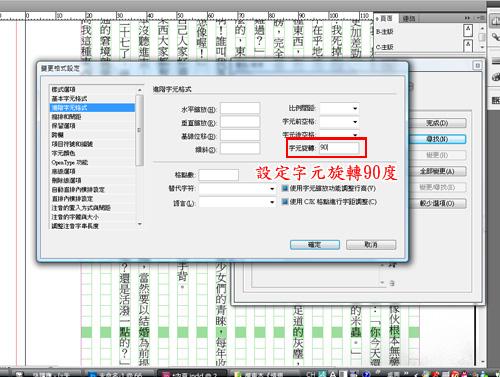Click the C-主版 page thumbnail
This screenshot has height=377, width=500.
point(468,46)
